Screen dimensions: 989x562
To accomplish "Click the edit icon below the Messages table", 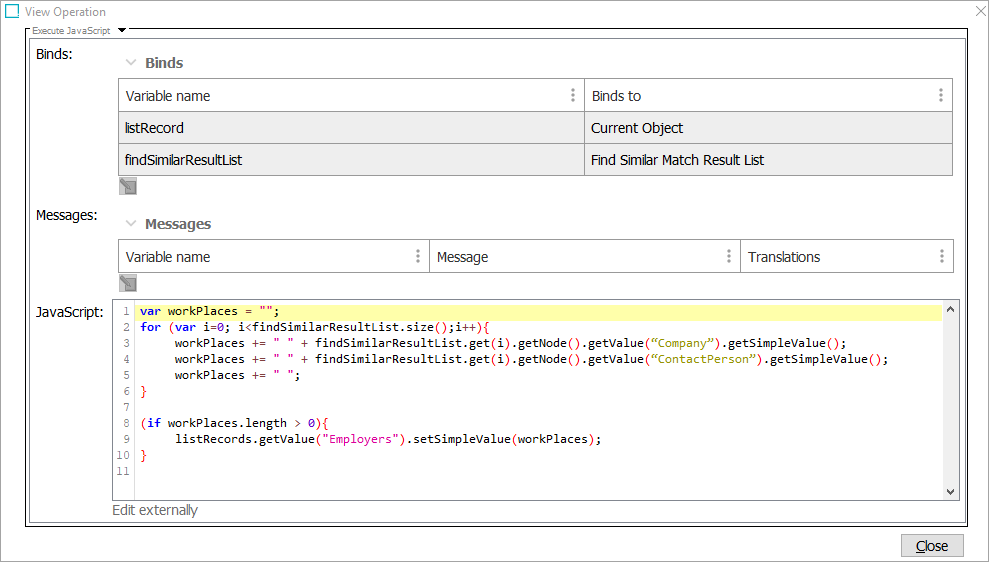I will pyautogui.click(x=128, y=283).
